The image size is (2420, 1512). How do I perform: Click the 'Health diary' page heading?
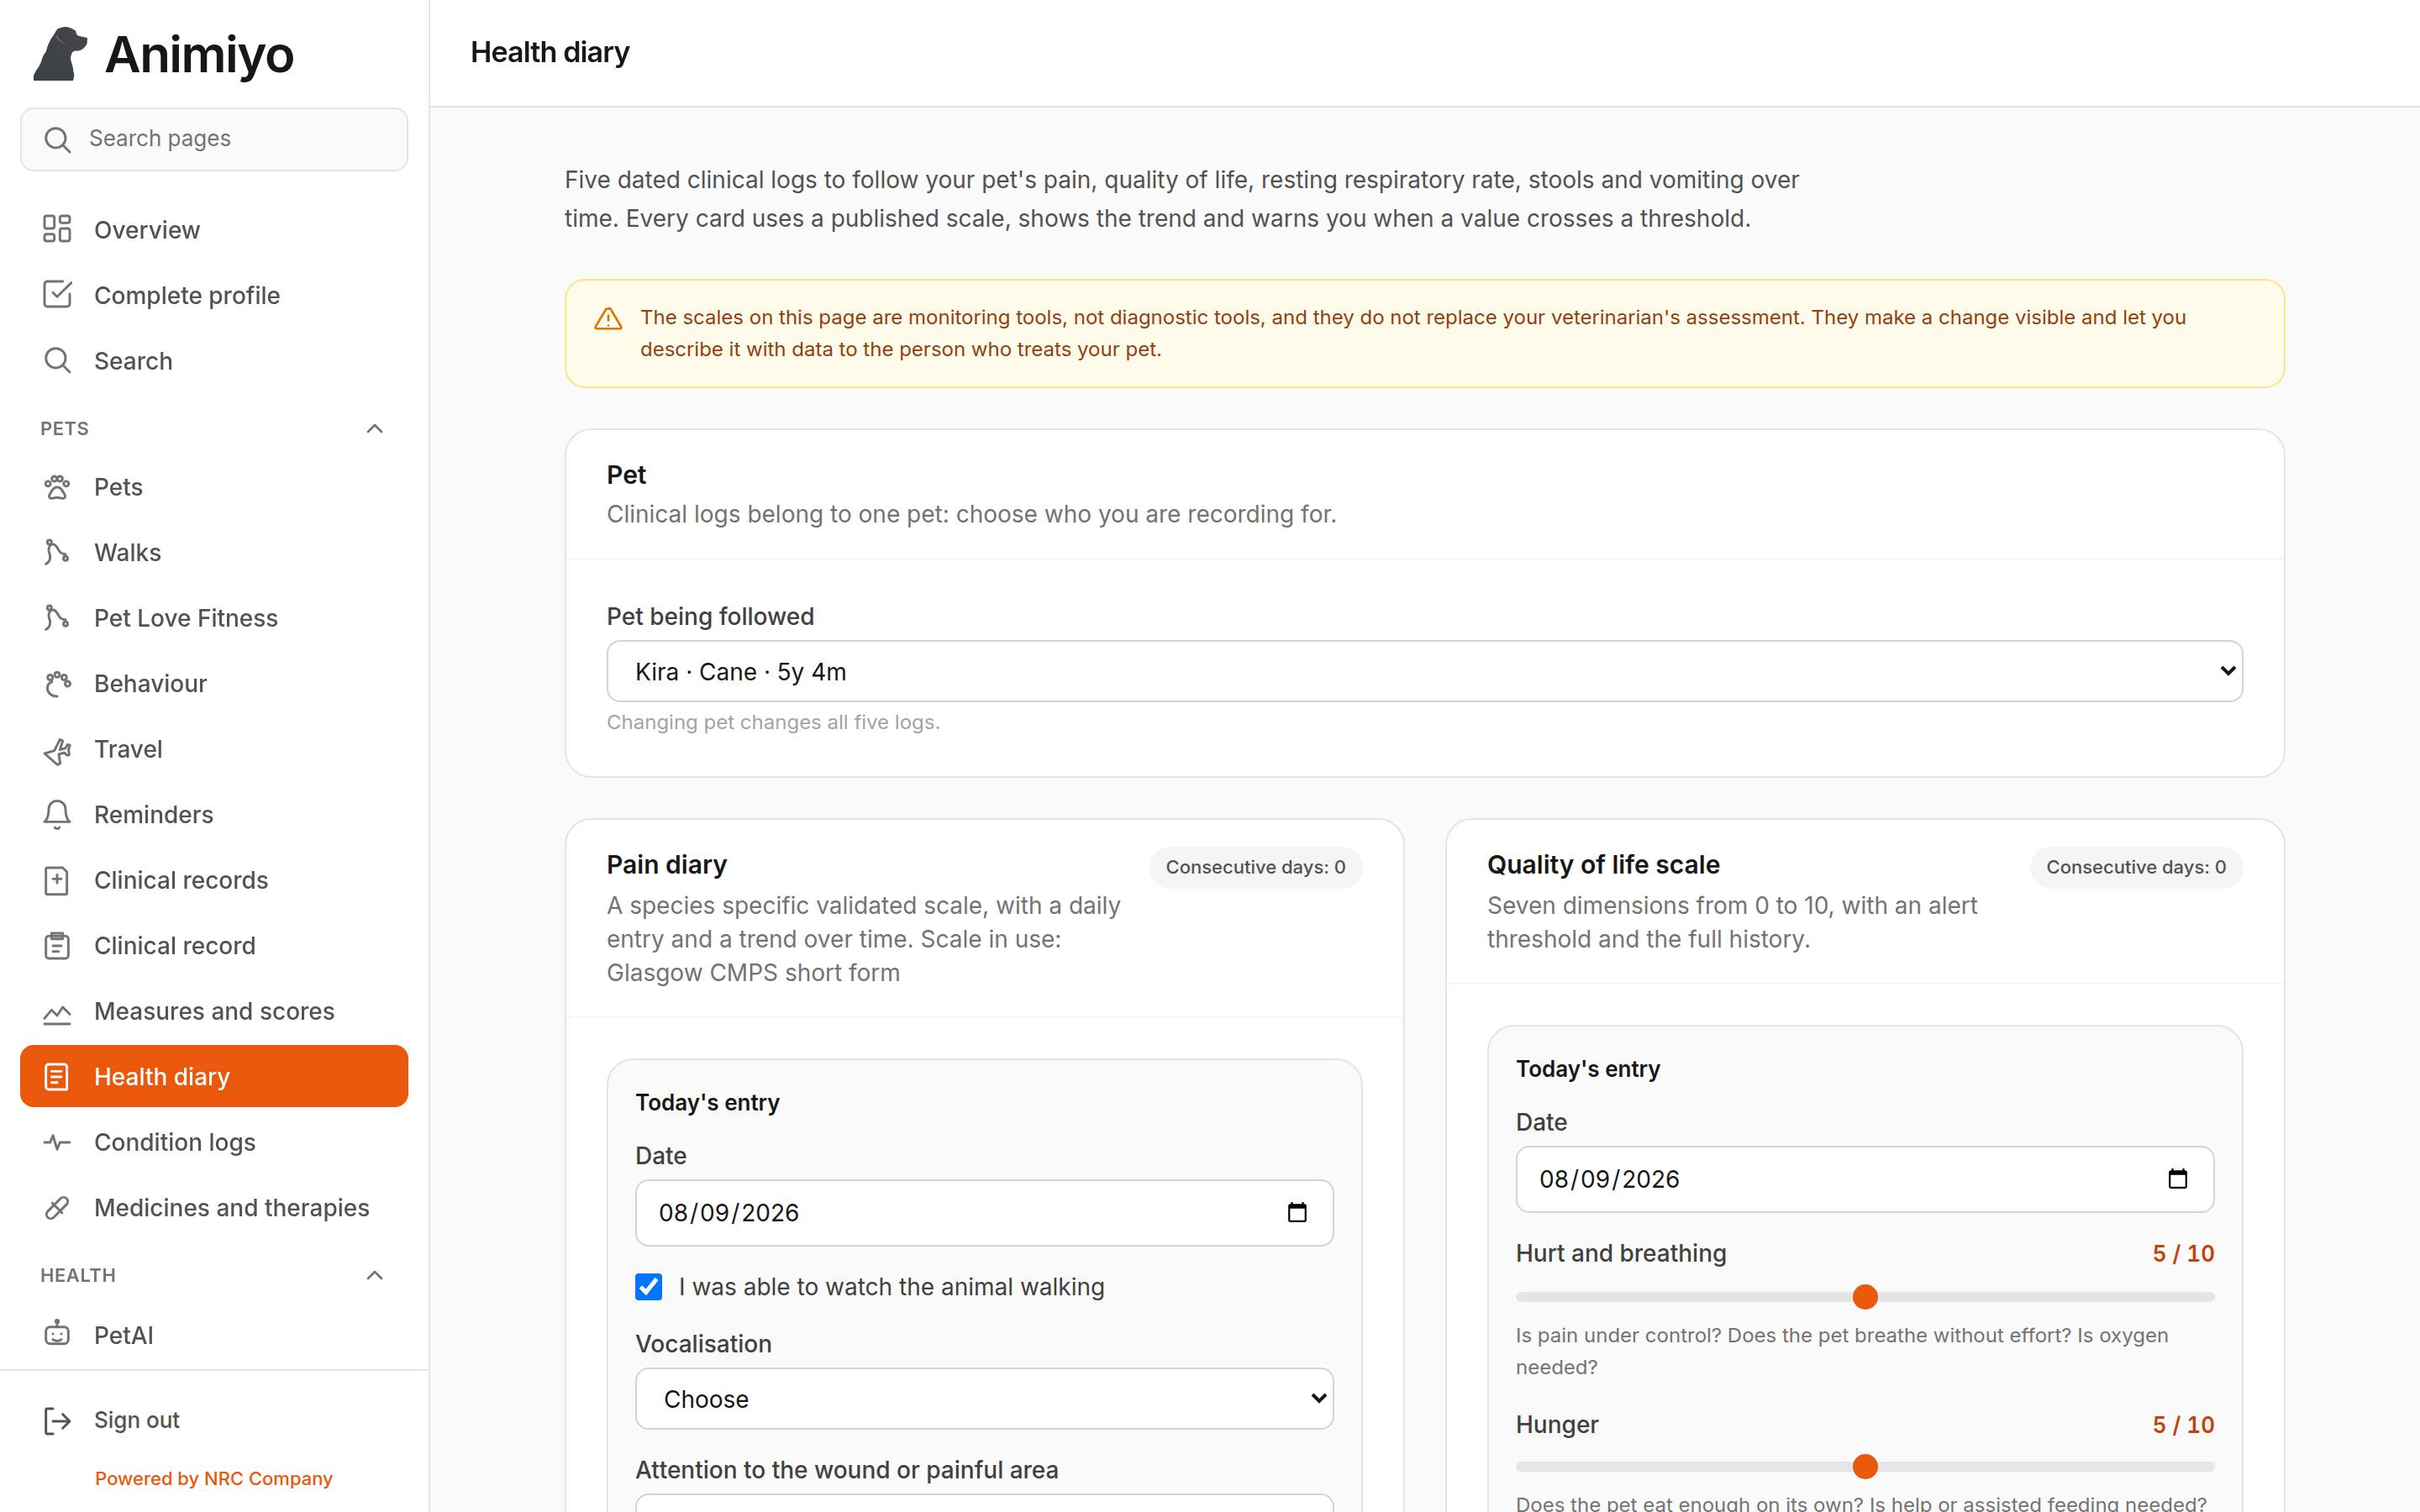(x=550, y=52)
